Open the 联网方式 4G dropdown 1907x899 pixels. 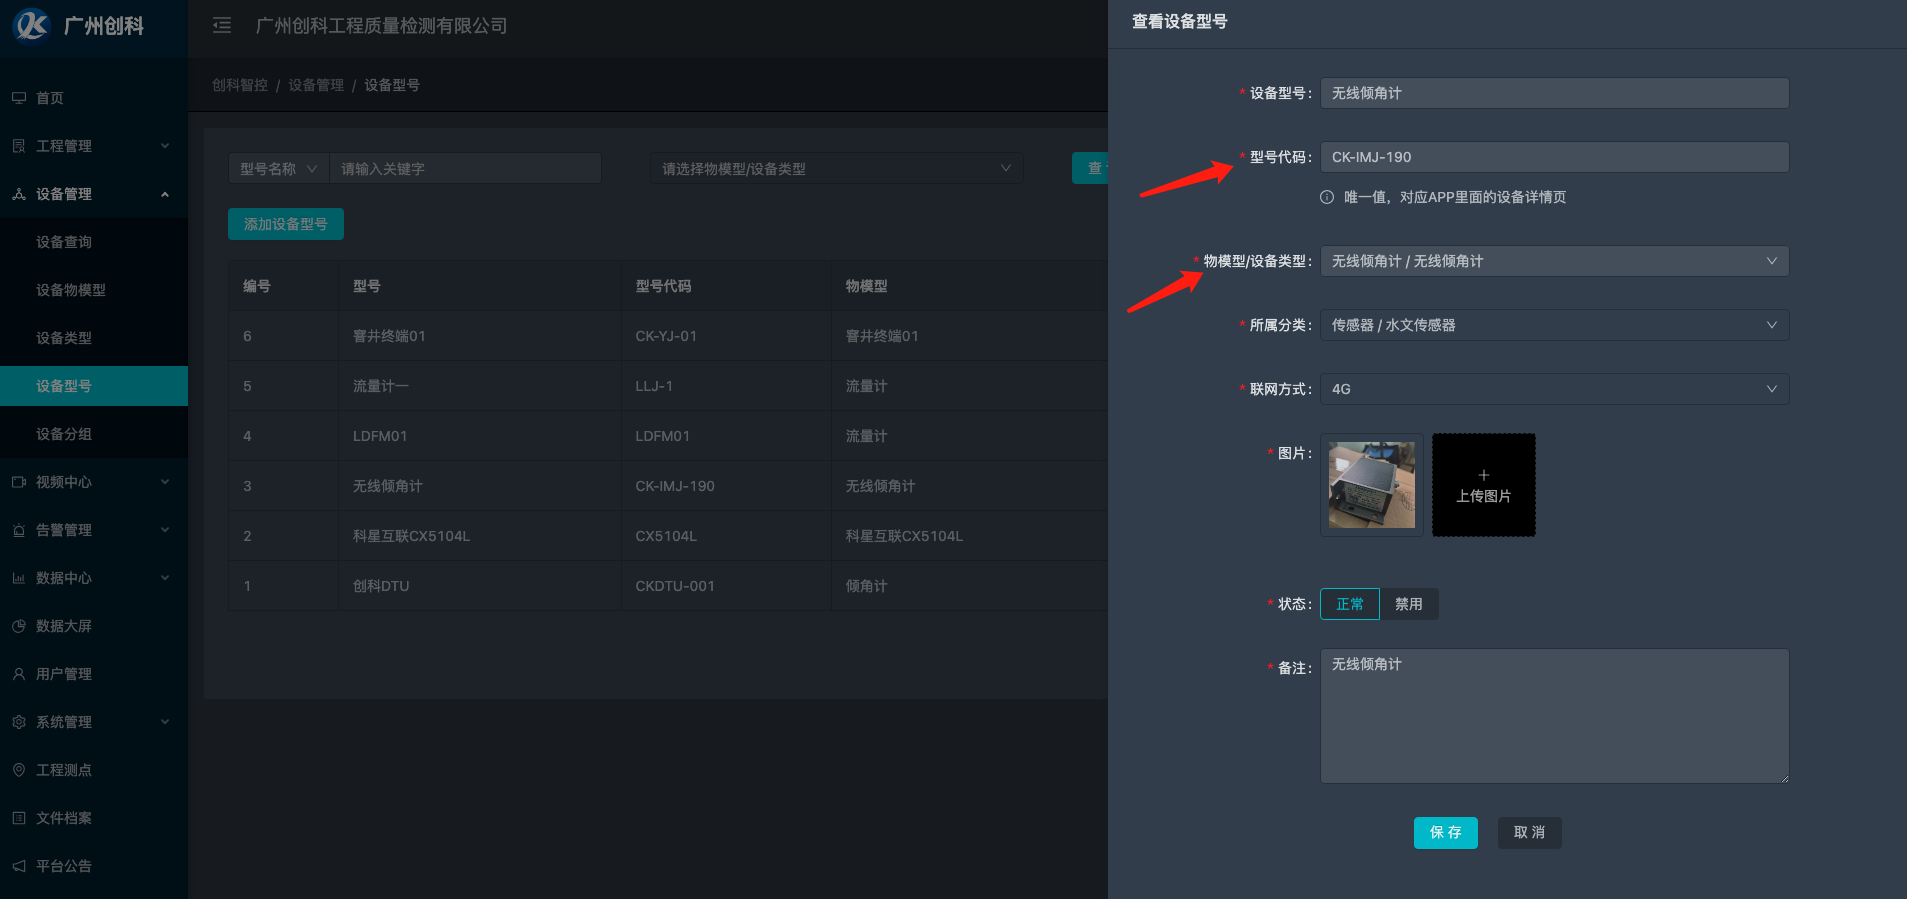pyautogui.click(x=1553, y=389)
